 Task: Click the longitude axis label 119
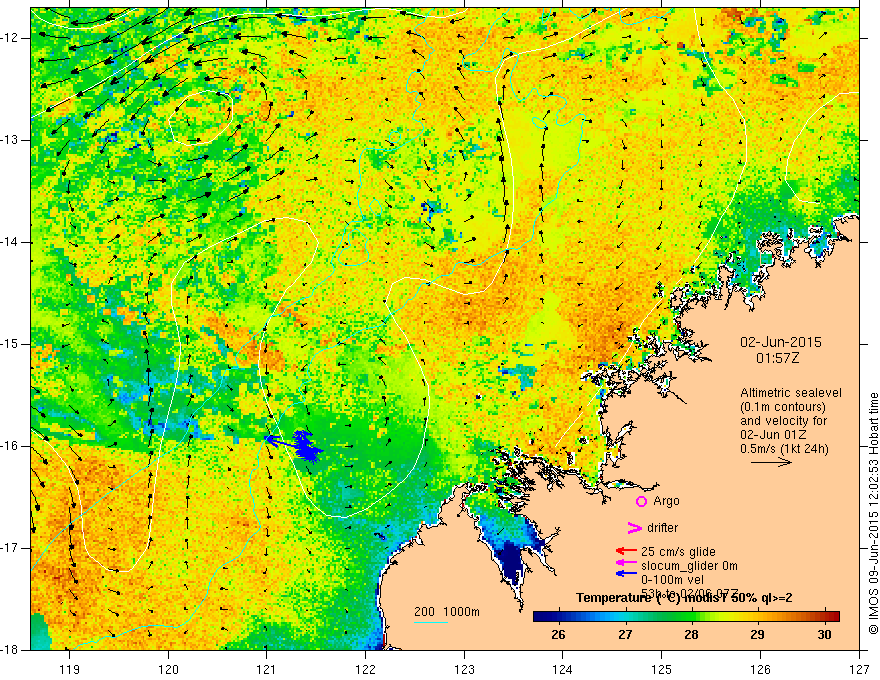[x=70, y=670]
